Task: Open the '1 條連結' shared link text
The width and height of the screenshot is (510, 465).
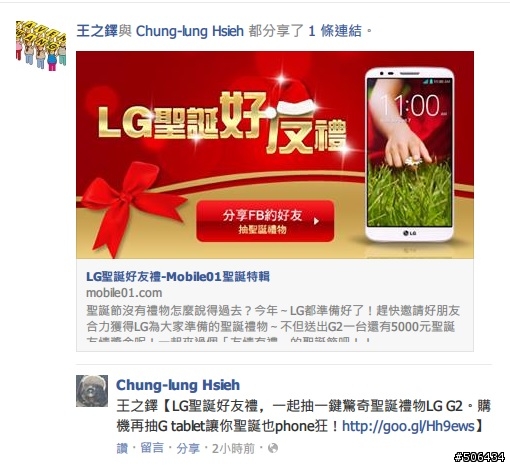Action: (335, 31)
